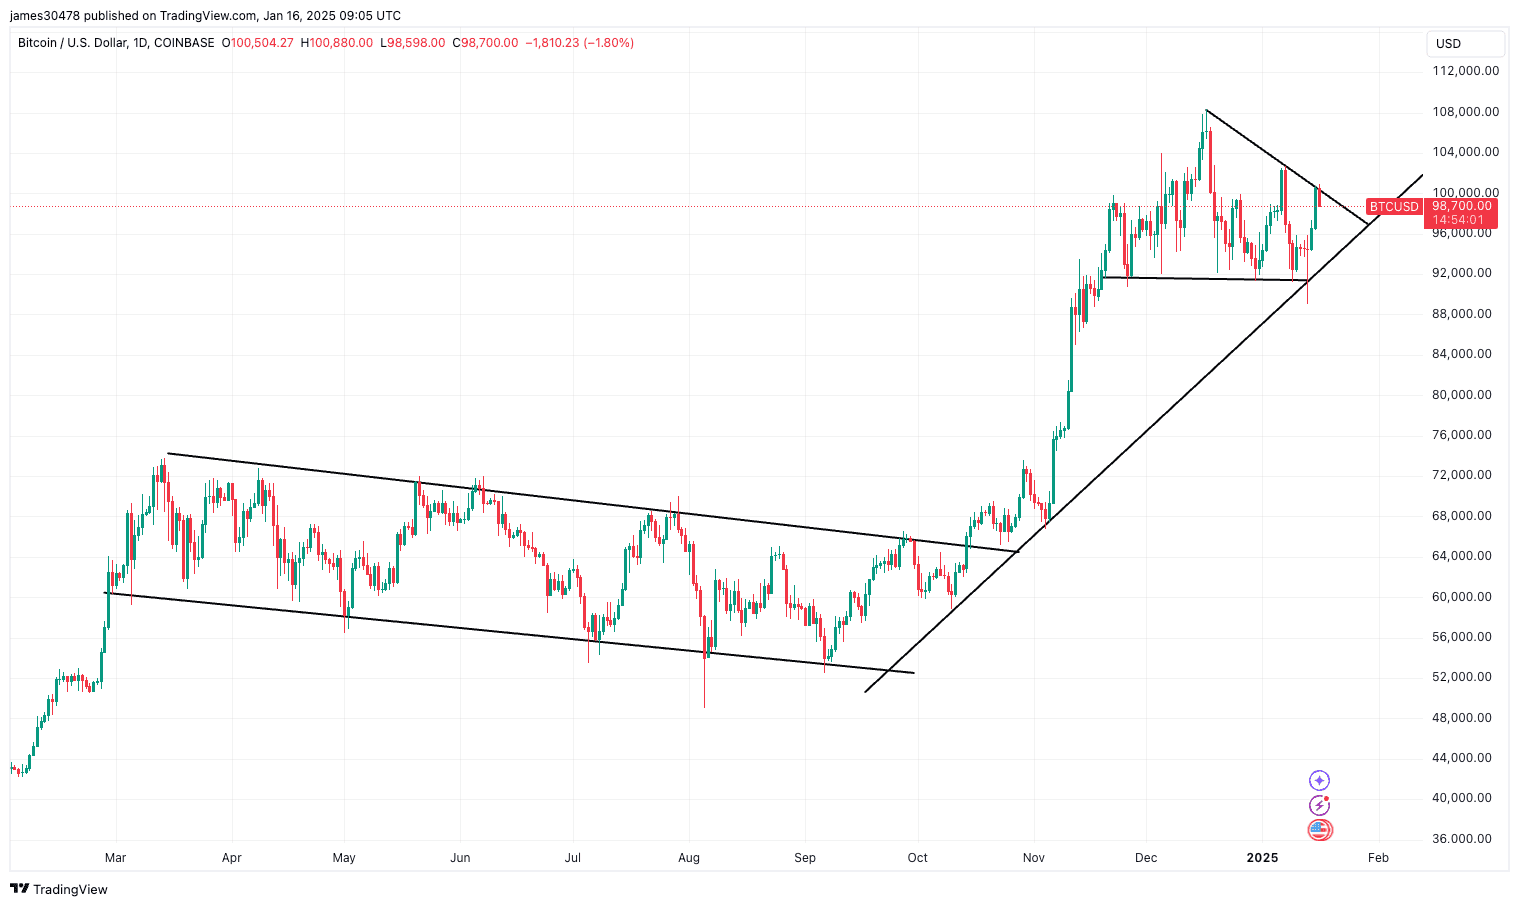Click the 112,000.00 price axis label

(x=1466, y=71)
